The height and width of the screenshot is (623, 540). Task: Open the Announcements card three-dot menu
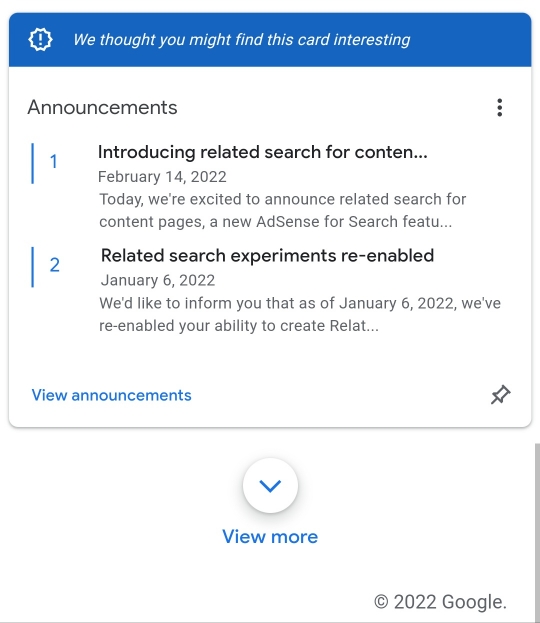[x=499, y=108]
